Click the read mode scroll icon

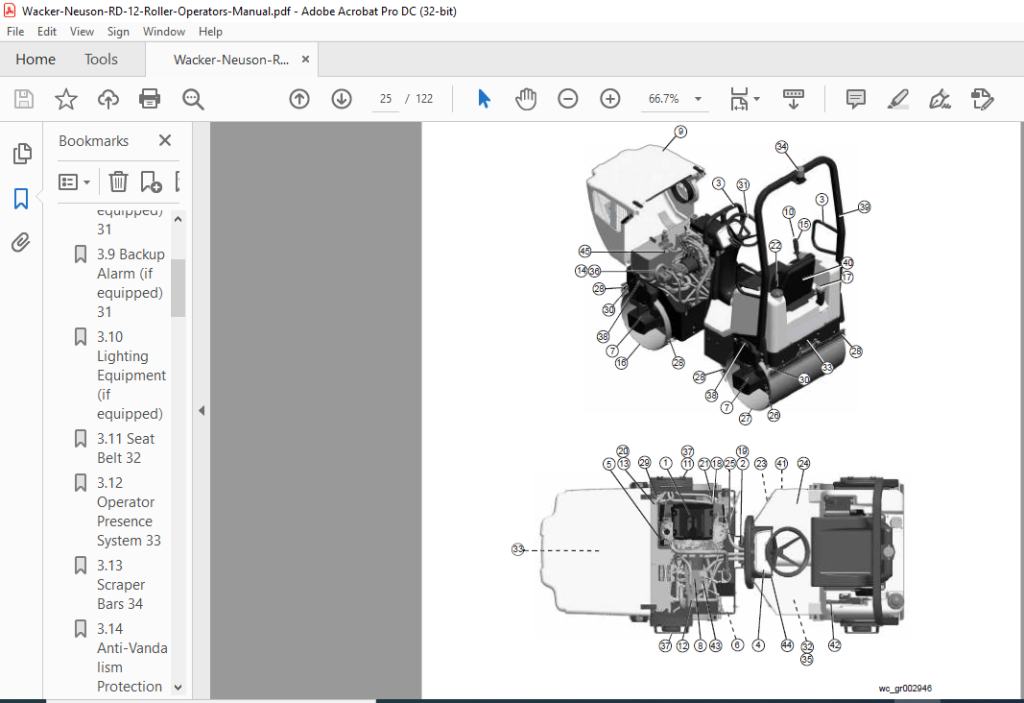(793, 99)
